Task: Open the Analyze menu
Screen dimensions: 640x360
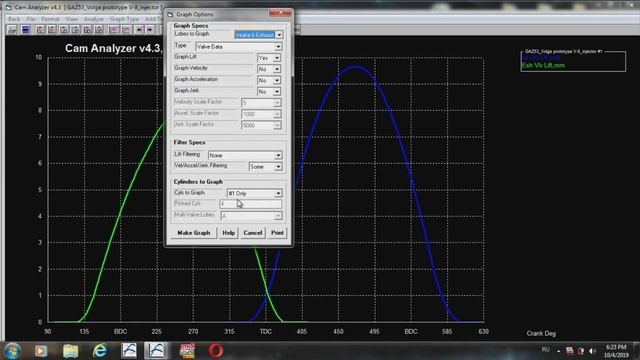Action: tap(94, 19)
